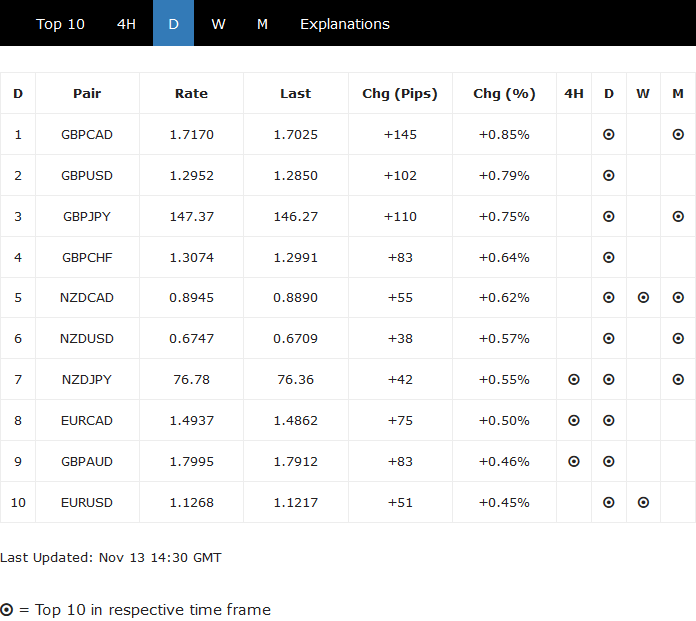Click NZDUSD monthly top 10 indicator icon
Screen dimensions: 696x621
tap(678, 338)
